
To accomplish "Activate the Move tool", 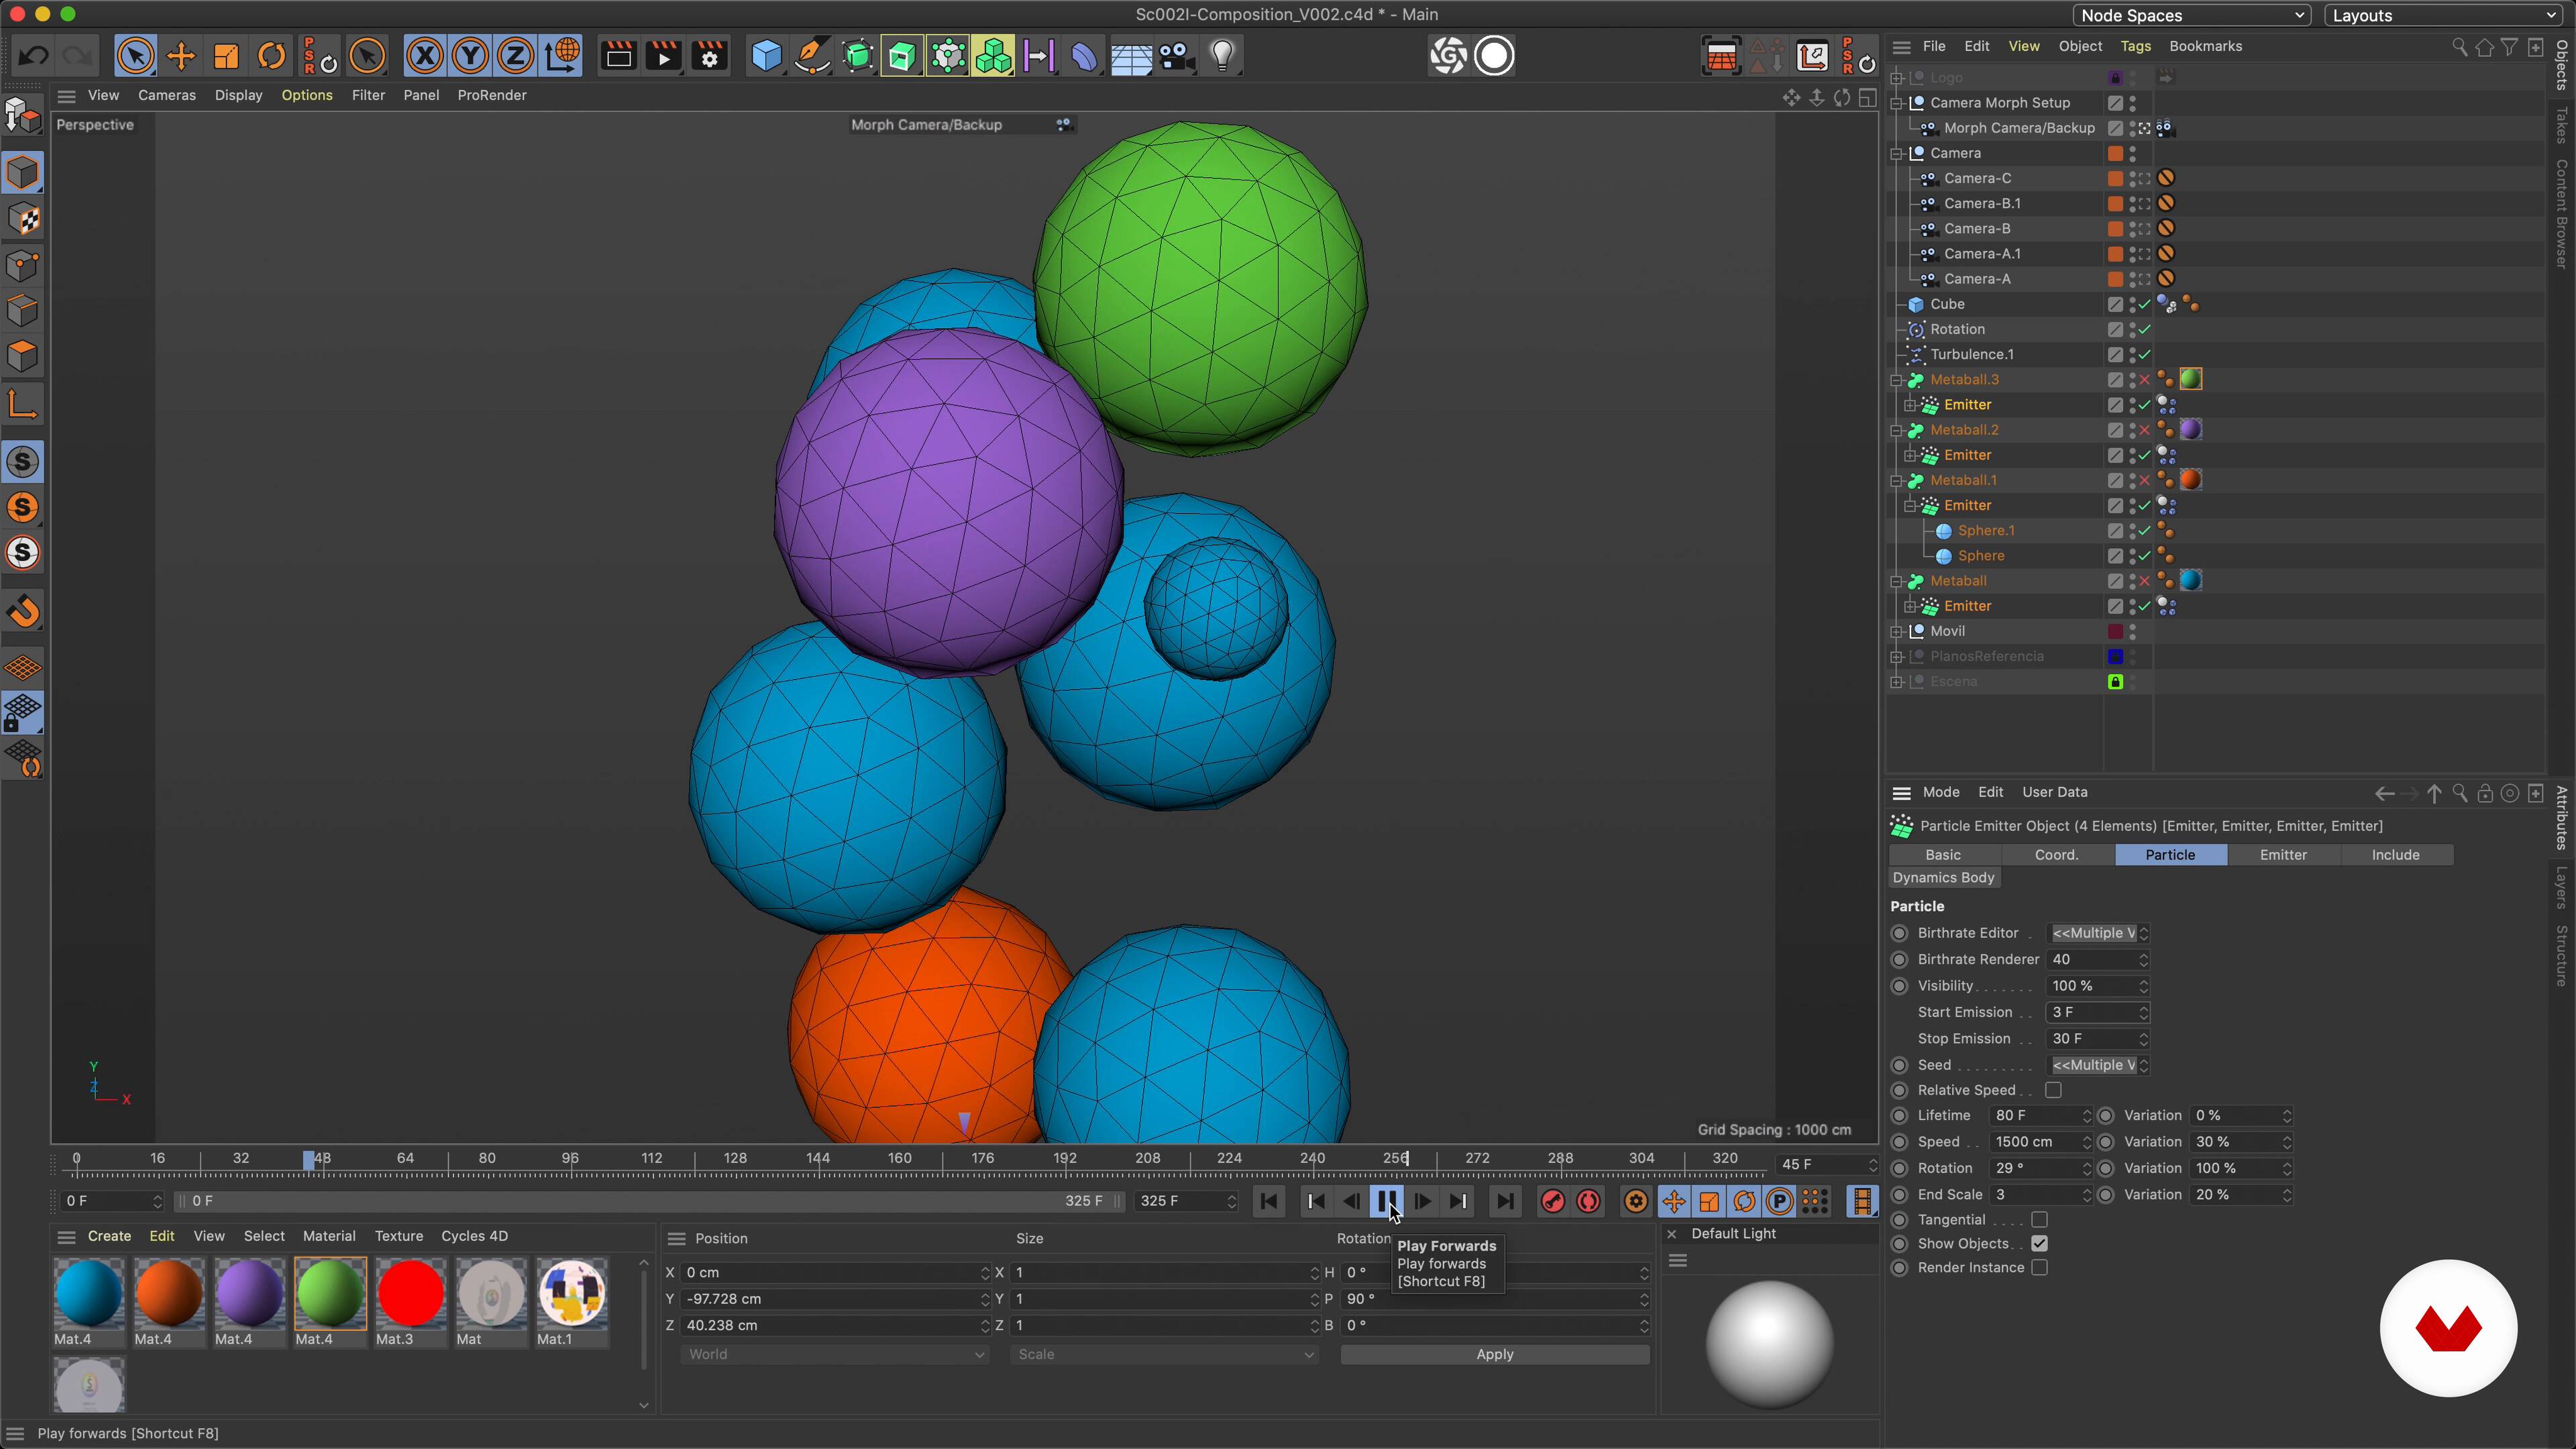I will tap(181, 56).
